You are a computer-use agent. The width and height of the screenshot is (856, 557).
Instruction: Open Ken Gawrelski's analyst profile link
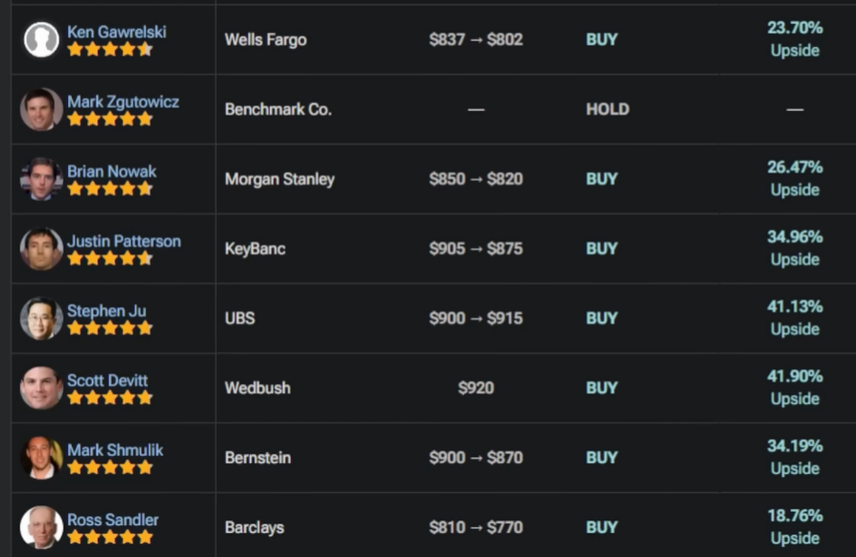[116, 32]
